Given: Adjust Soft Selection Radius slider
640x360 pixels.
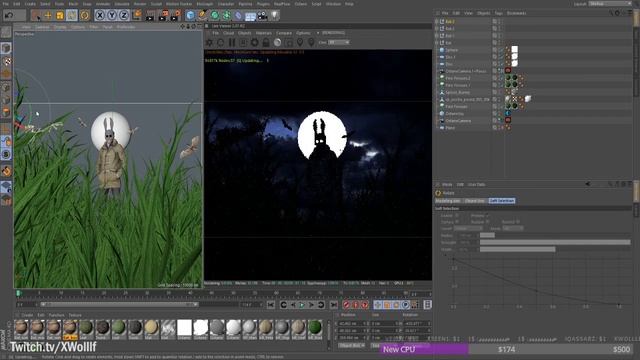Looking at the screenshot, I should coord(555,236).
